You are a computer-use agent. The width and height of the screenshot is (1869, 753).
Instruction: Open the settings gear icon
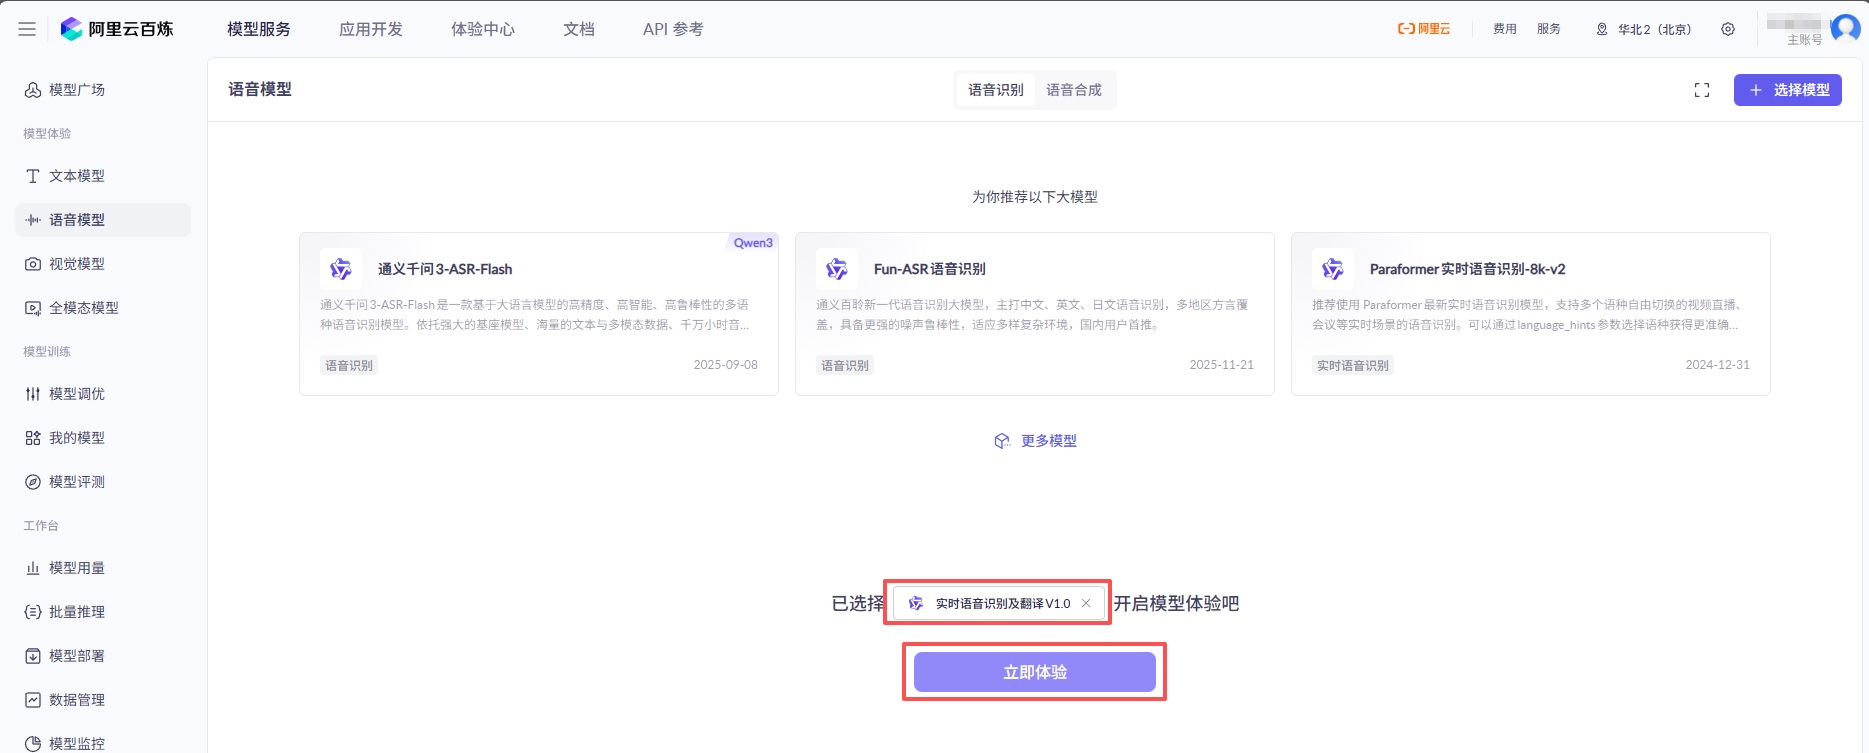point(1728,29)
